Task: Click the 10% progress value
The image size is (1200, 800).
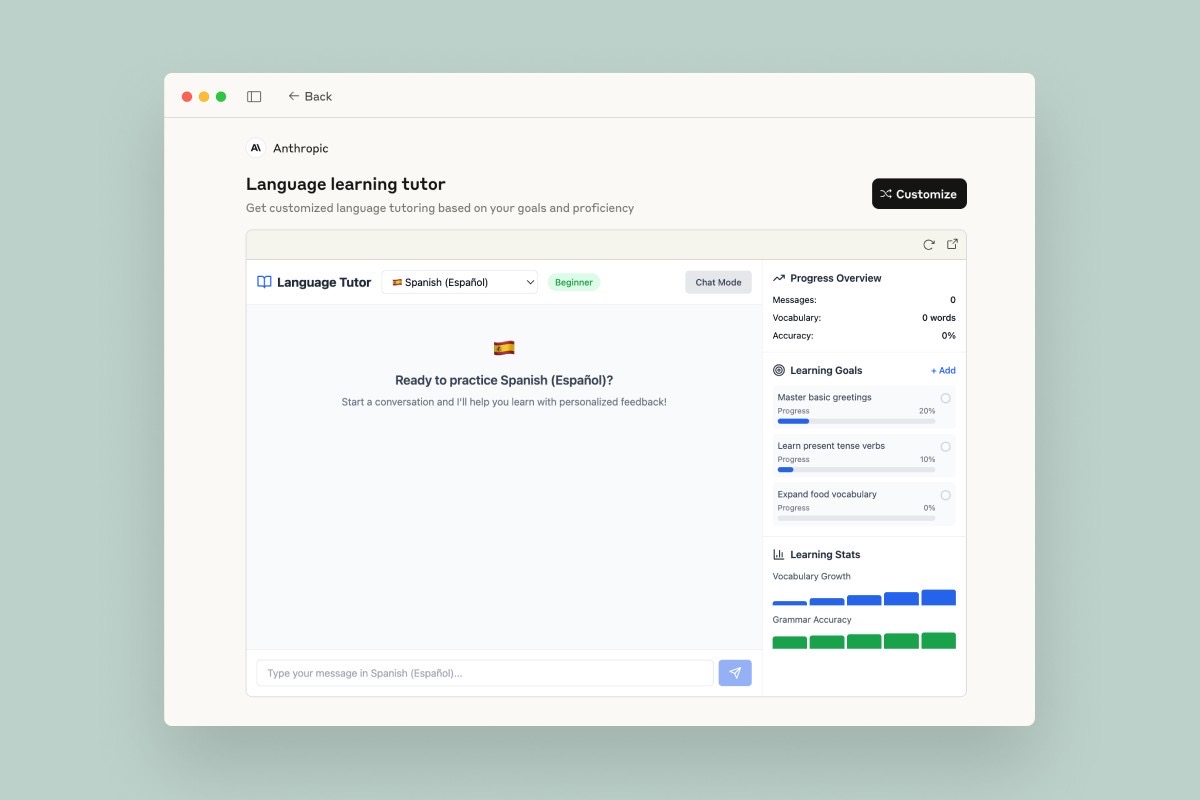Action: click(x=928, y=460)
